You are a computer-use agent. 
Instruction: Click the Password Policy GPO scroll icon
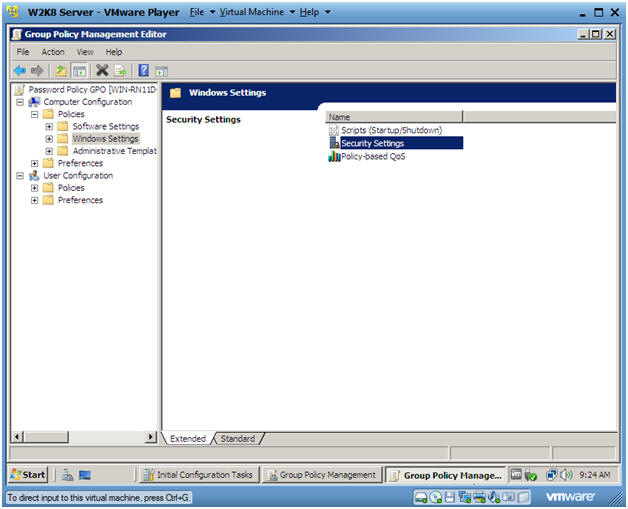click(x=20, y=90)
